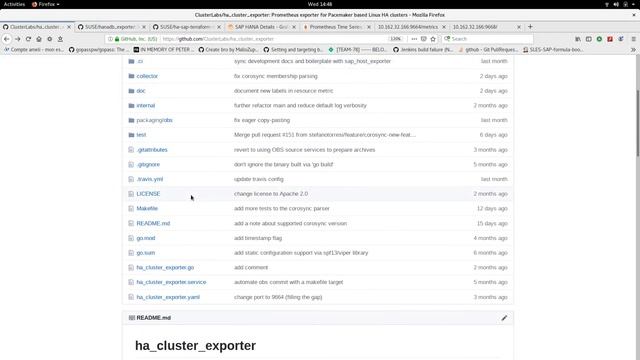The width and height of the screenshot is (640, 360).
Task: Open commit 'change license to Apache 2.0'
Action: [x=271, y=194]
